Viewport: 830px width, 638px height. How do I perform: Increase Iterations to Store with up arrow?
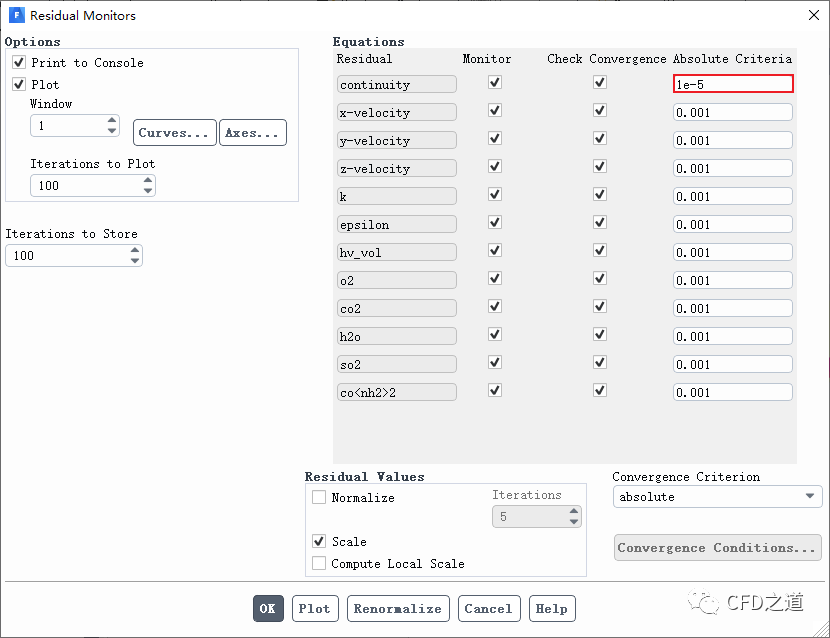[x=135, y=251]
